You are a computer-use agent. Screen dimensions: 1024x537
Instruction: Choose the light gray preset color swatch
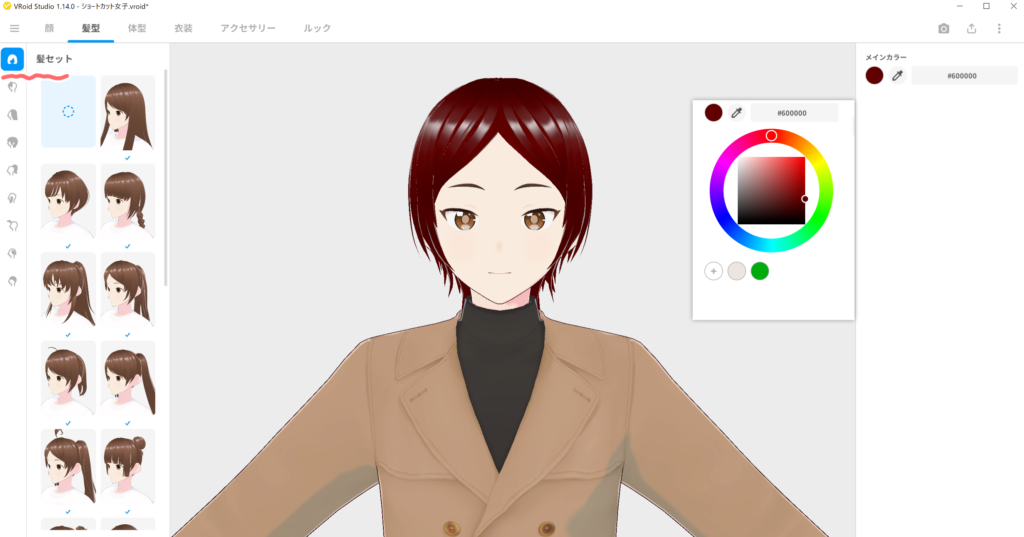point(737,271)
